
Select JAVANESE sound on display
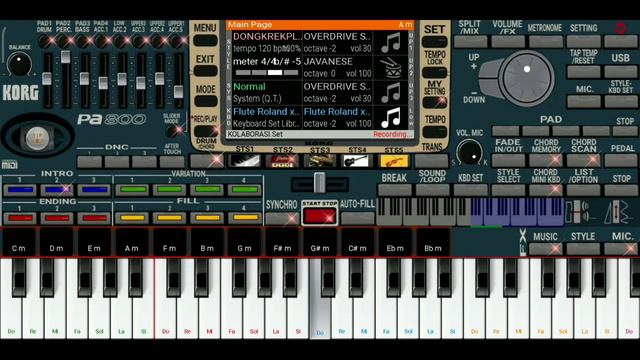(328, 62)
